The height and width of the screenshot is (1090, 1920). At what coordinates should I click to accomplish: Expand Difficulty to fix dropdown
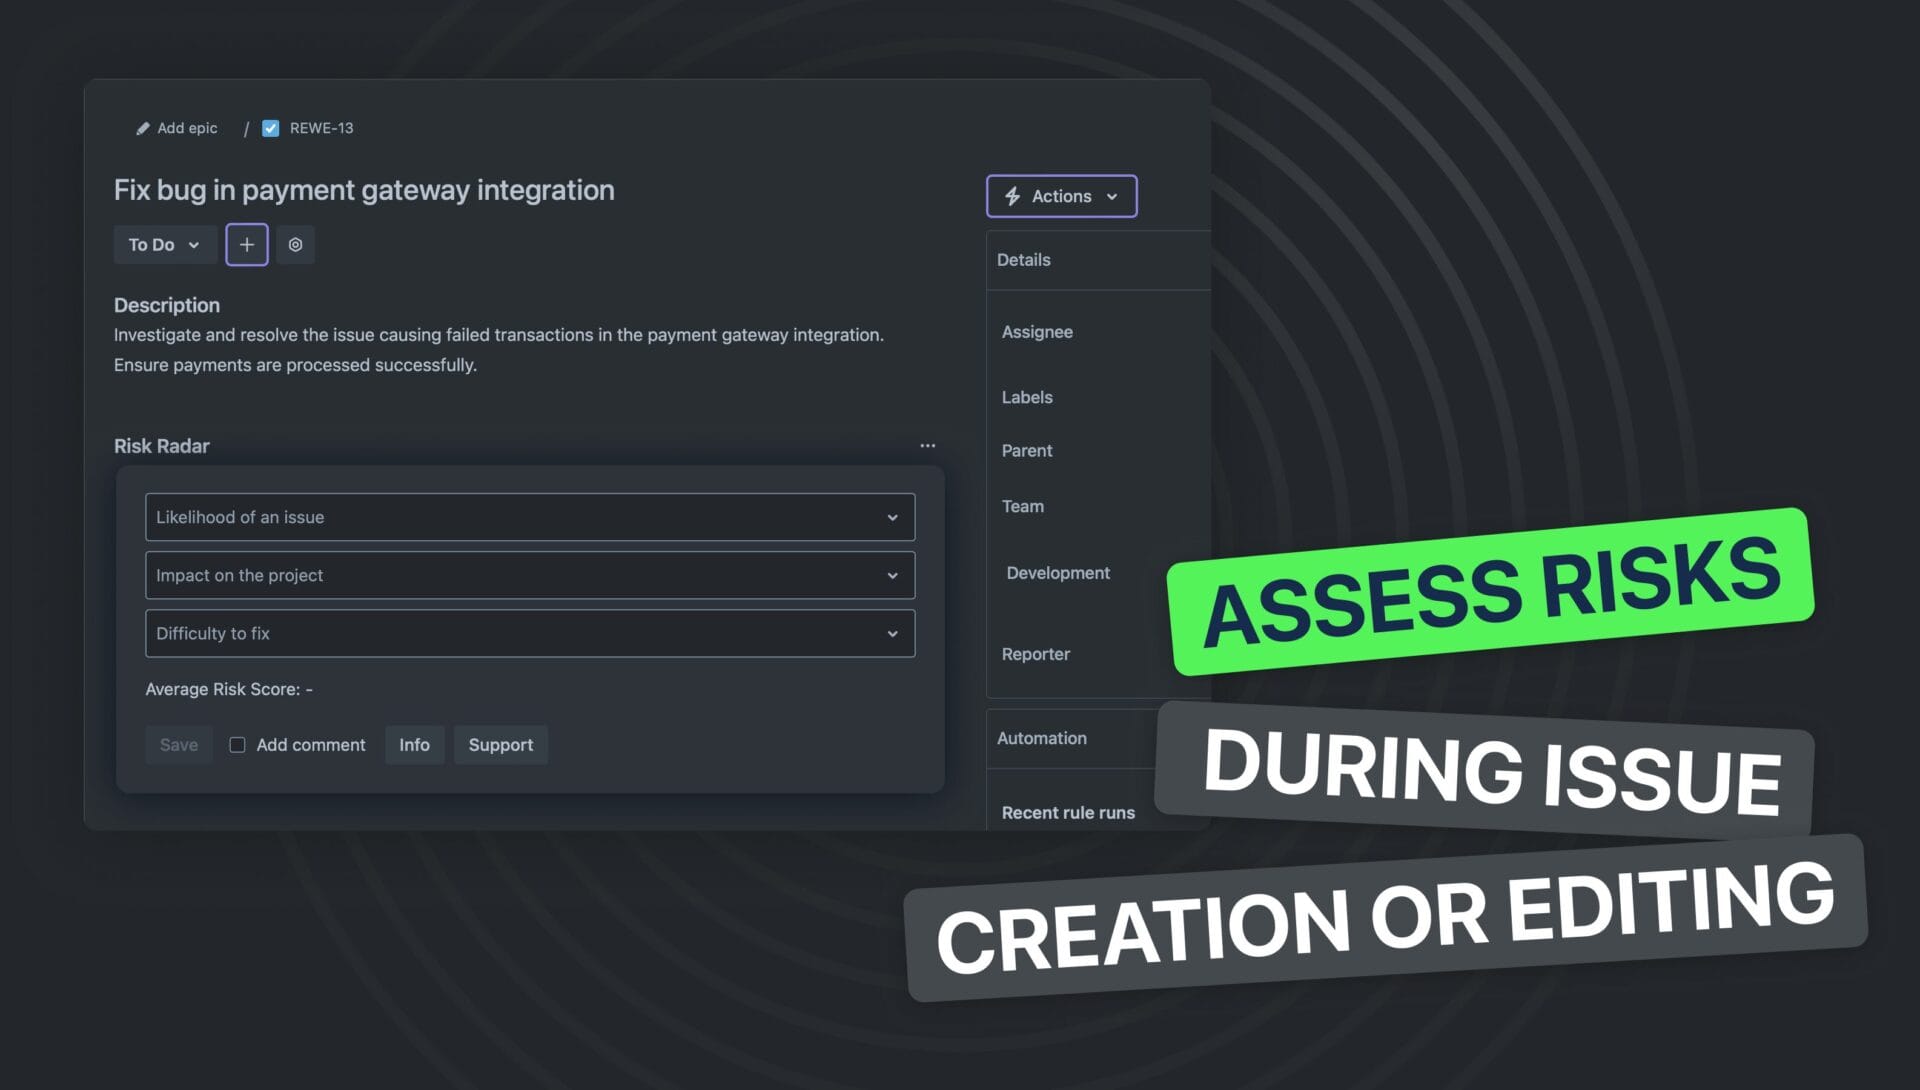529,633
